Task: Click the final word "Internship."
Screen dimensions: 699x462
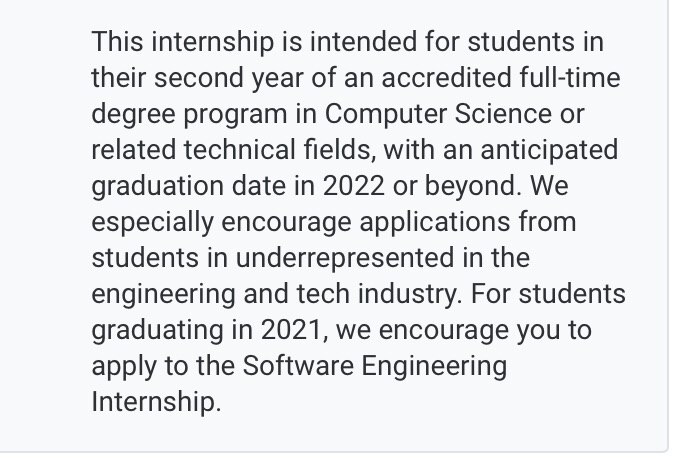Action: point(156,402)
